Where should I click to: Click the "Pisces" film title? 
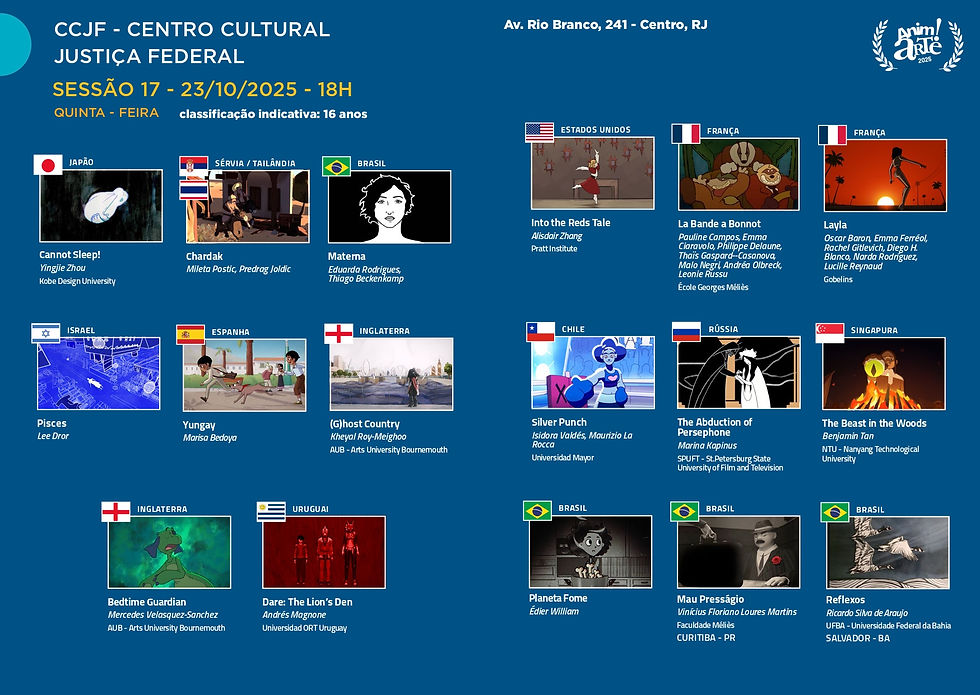point(52,423)
